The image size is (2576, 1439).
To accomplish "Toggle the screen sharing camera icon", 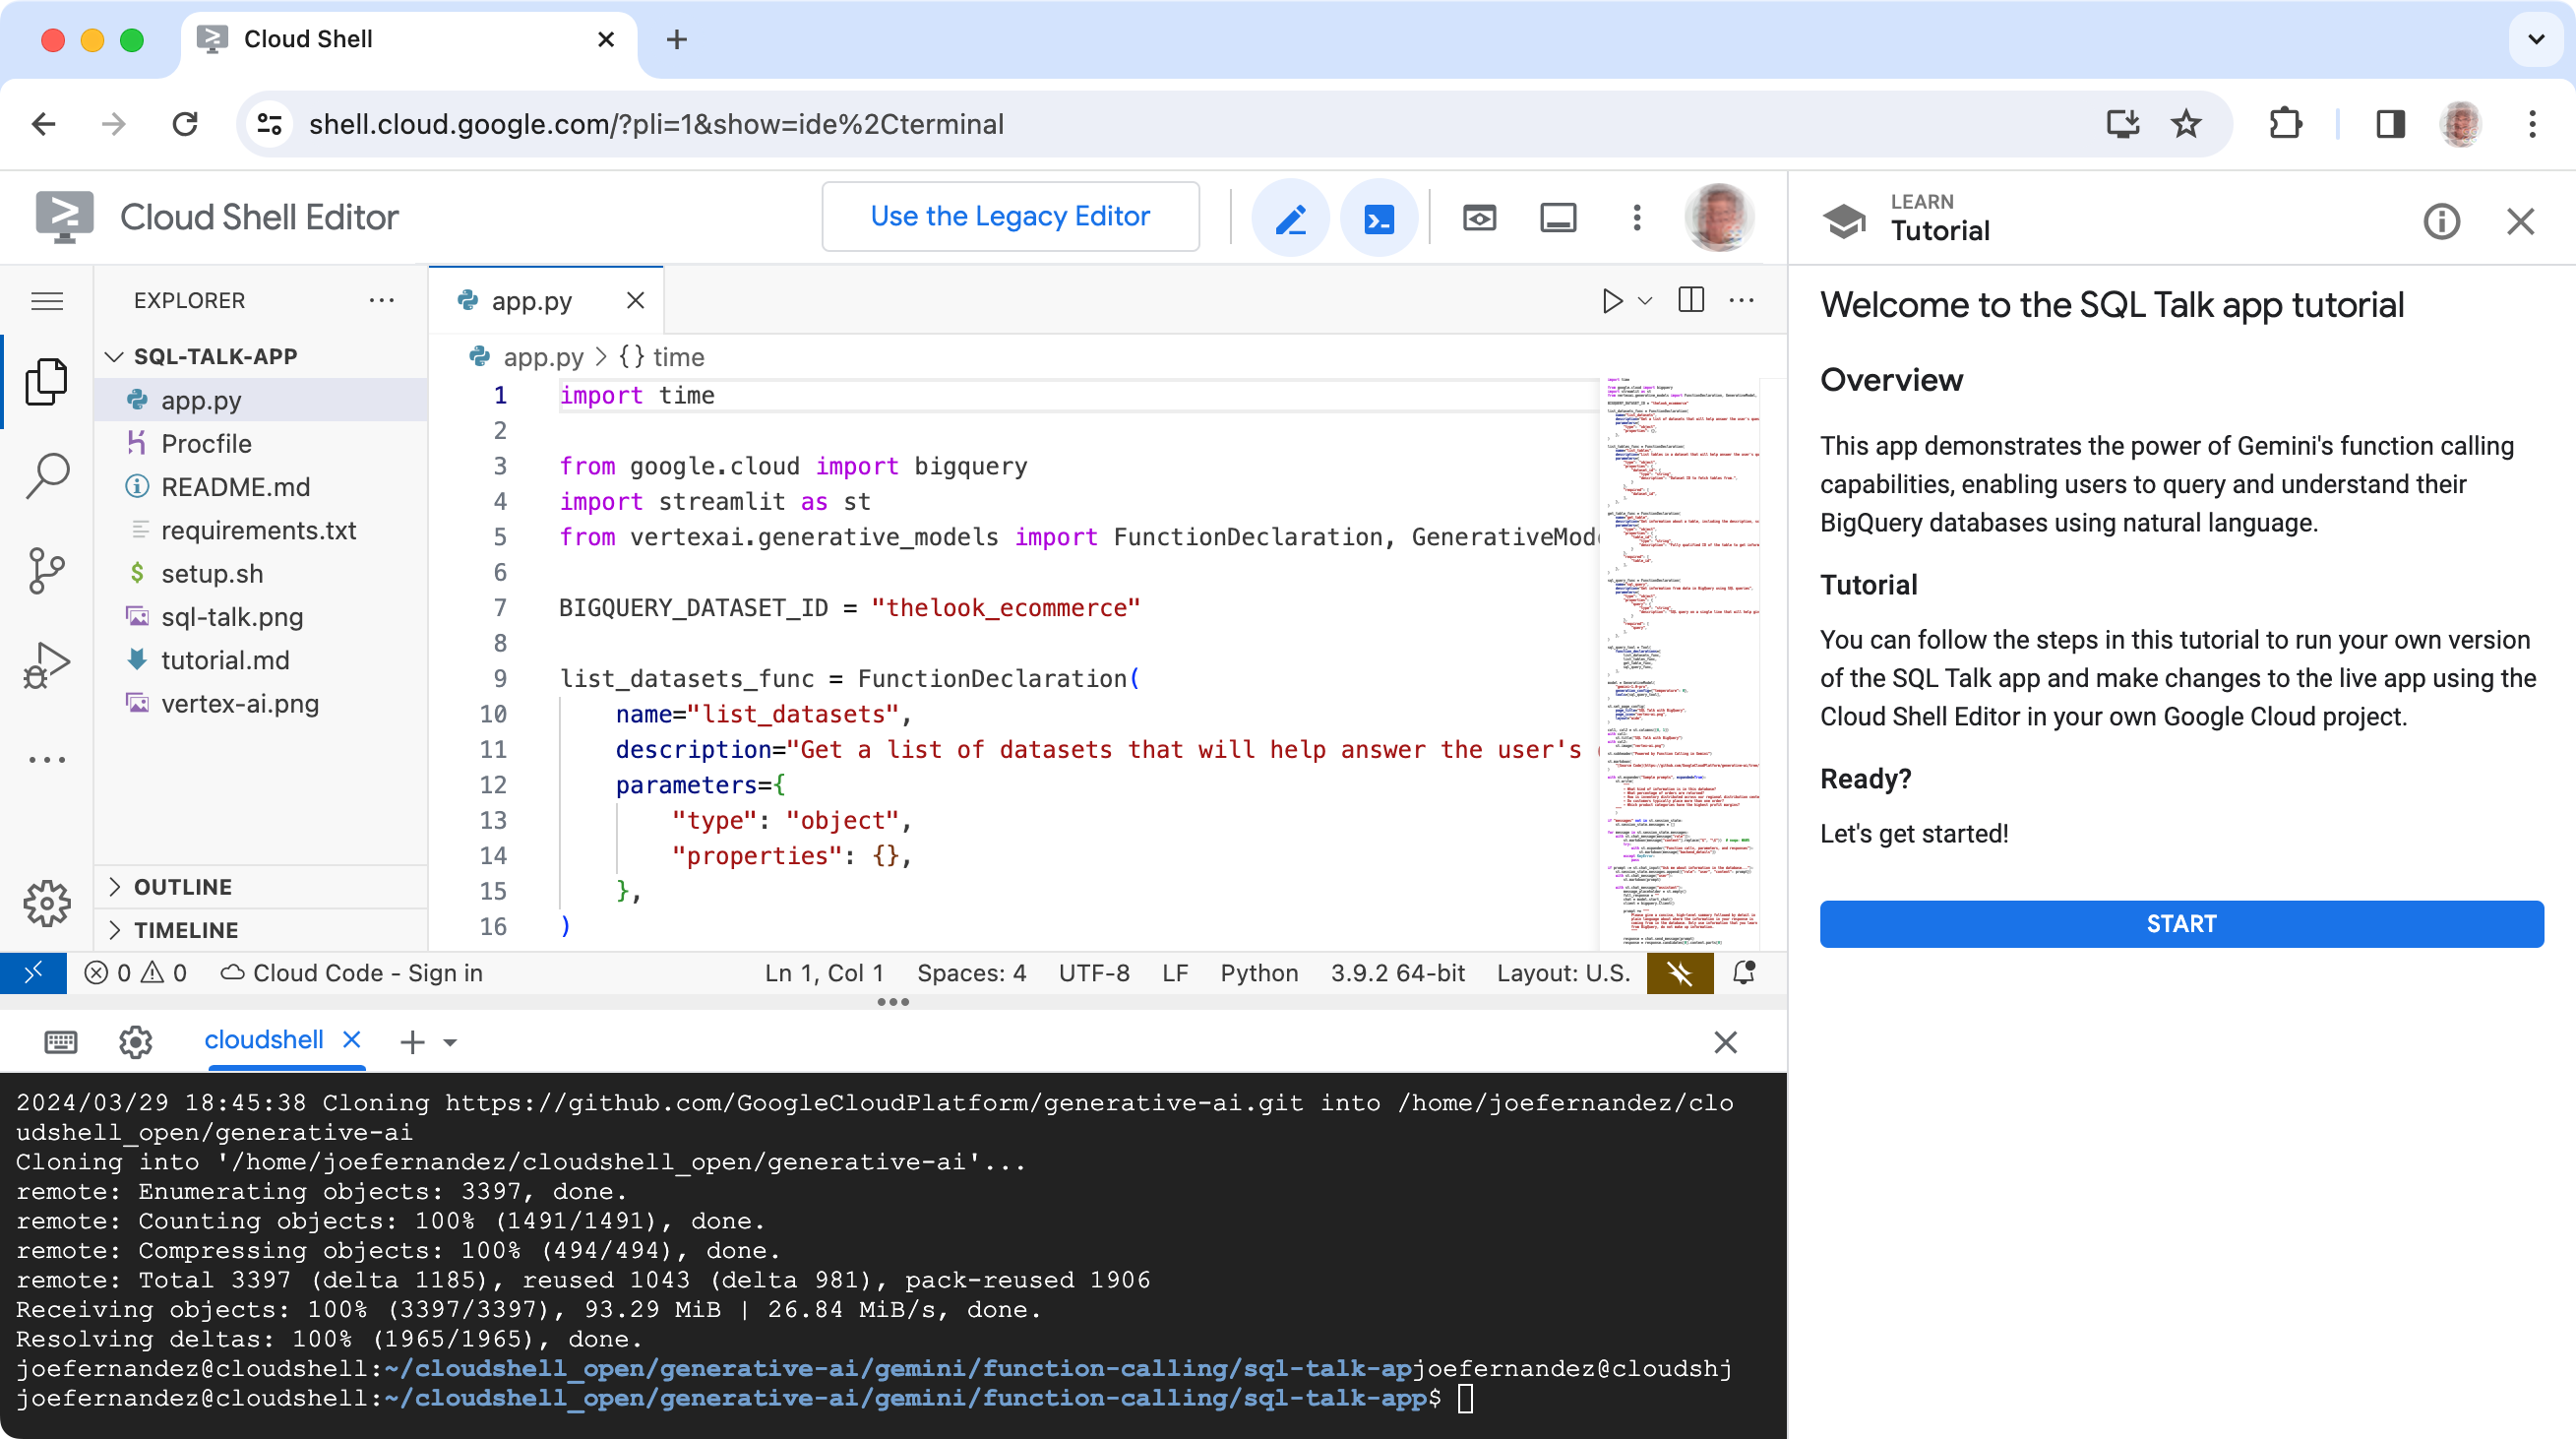I will tap(1481, 216).
